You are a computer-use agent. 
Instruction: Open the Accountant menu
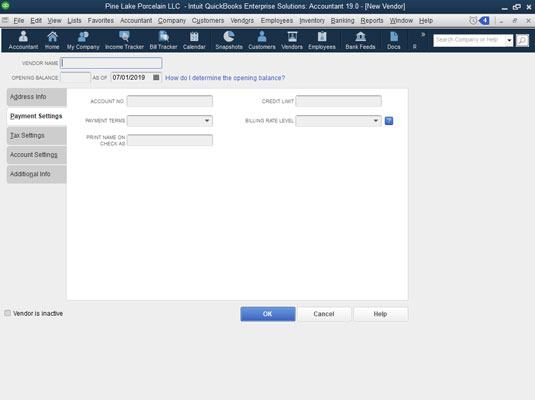136,20
